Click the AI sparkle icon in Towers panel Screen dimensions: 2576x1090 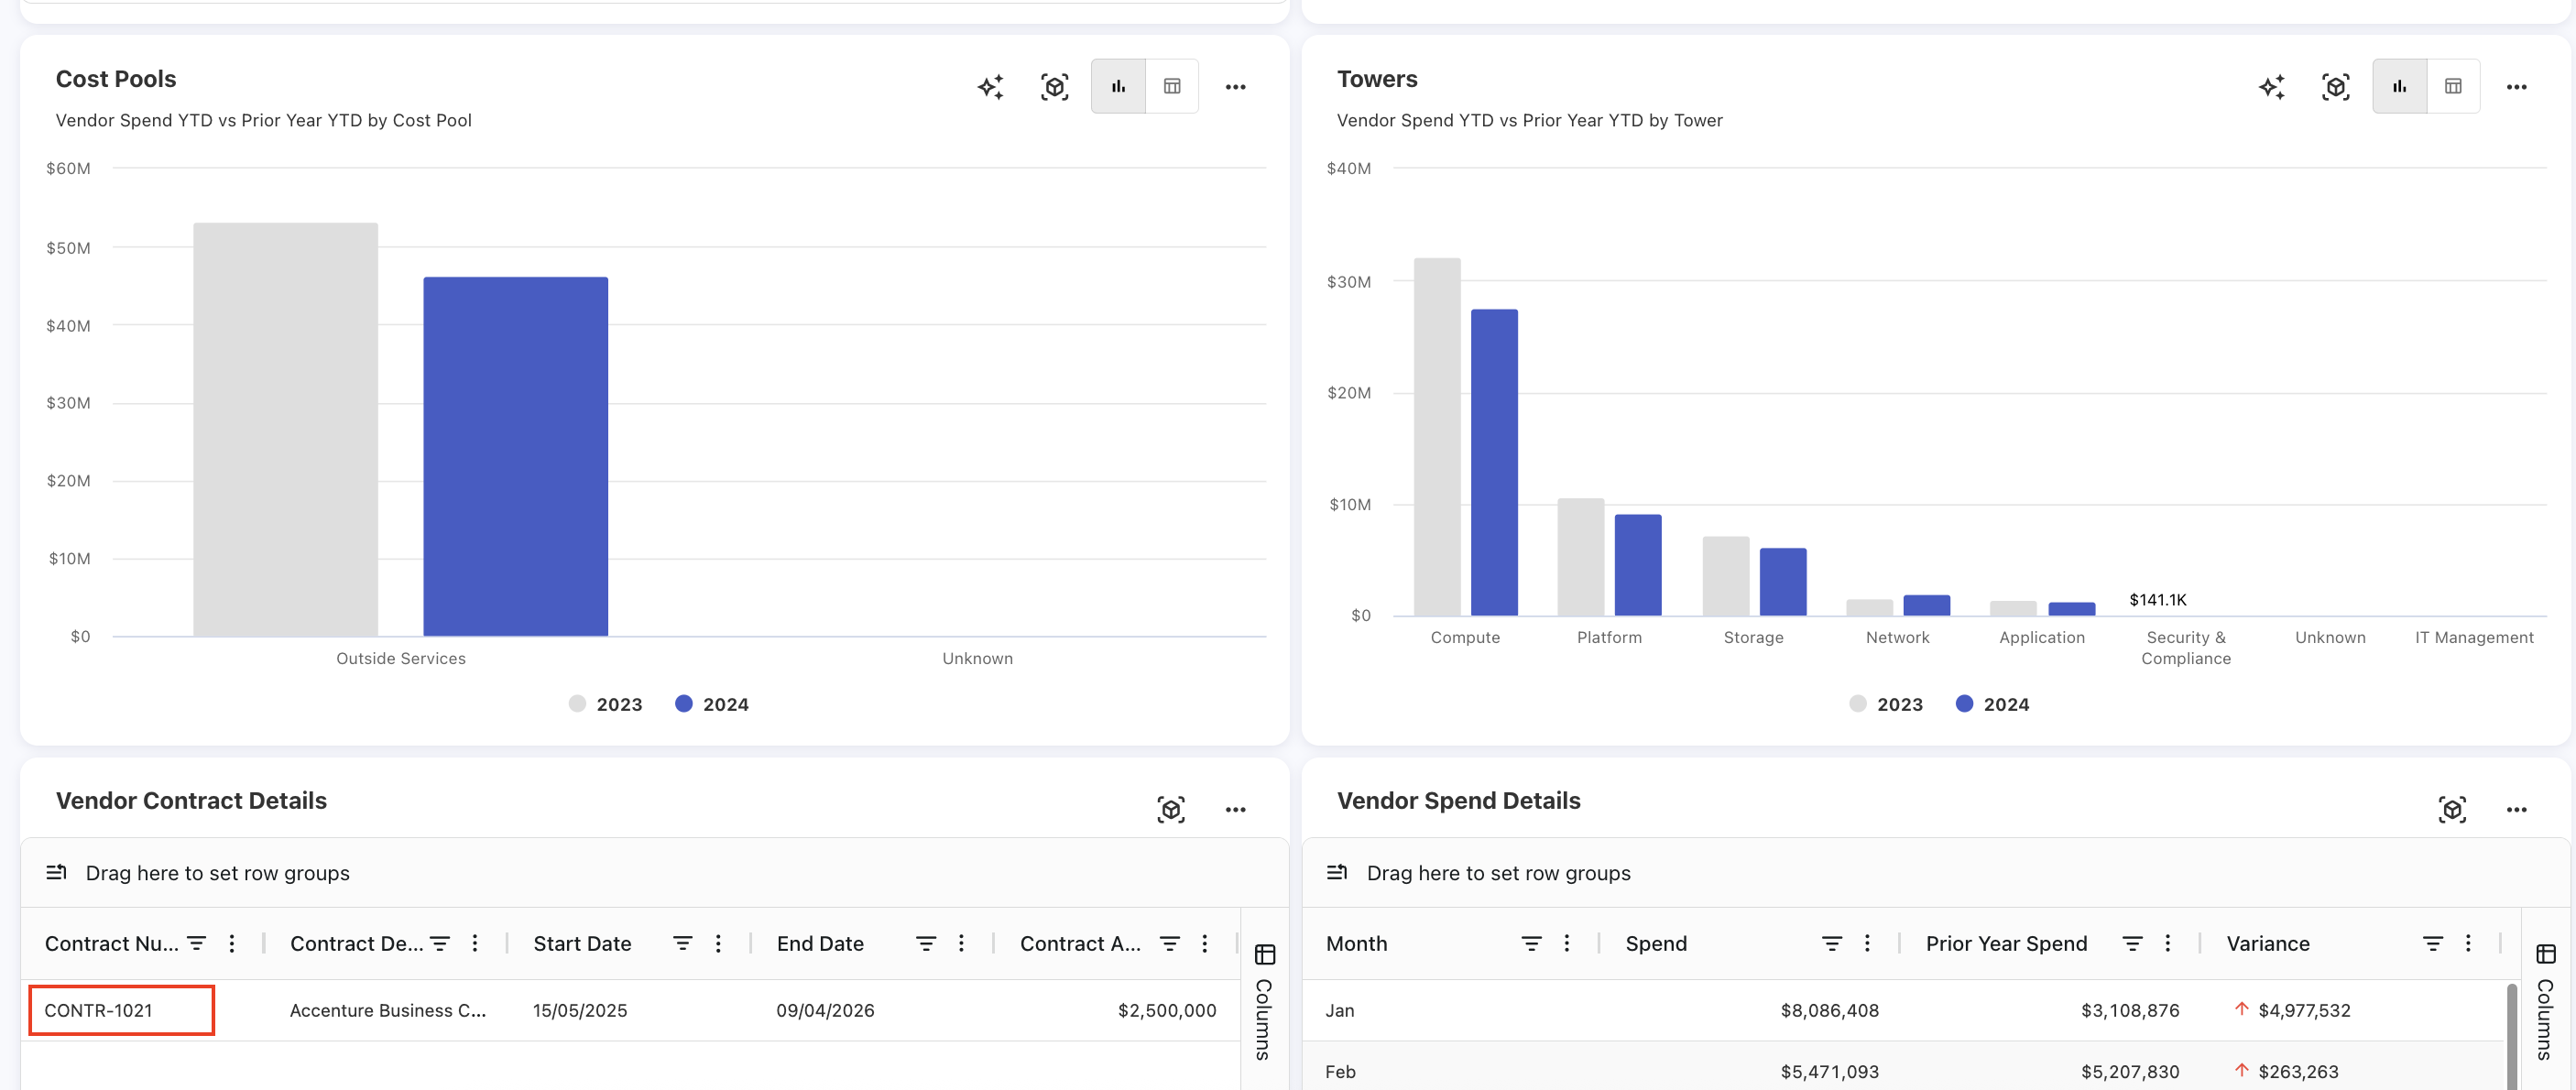(x=2271, y=87)
